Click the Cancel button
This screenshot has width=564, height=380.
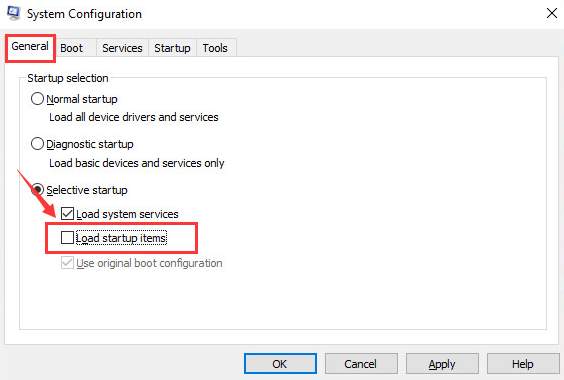tap(361, 364)
